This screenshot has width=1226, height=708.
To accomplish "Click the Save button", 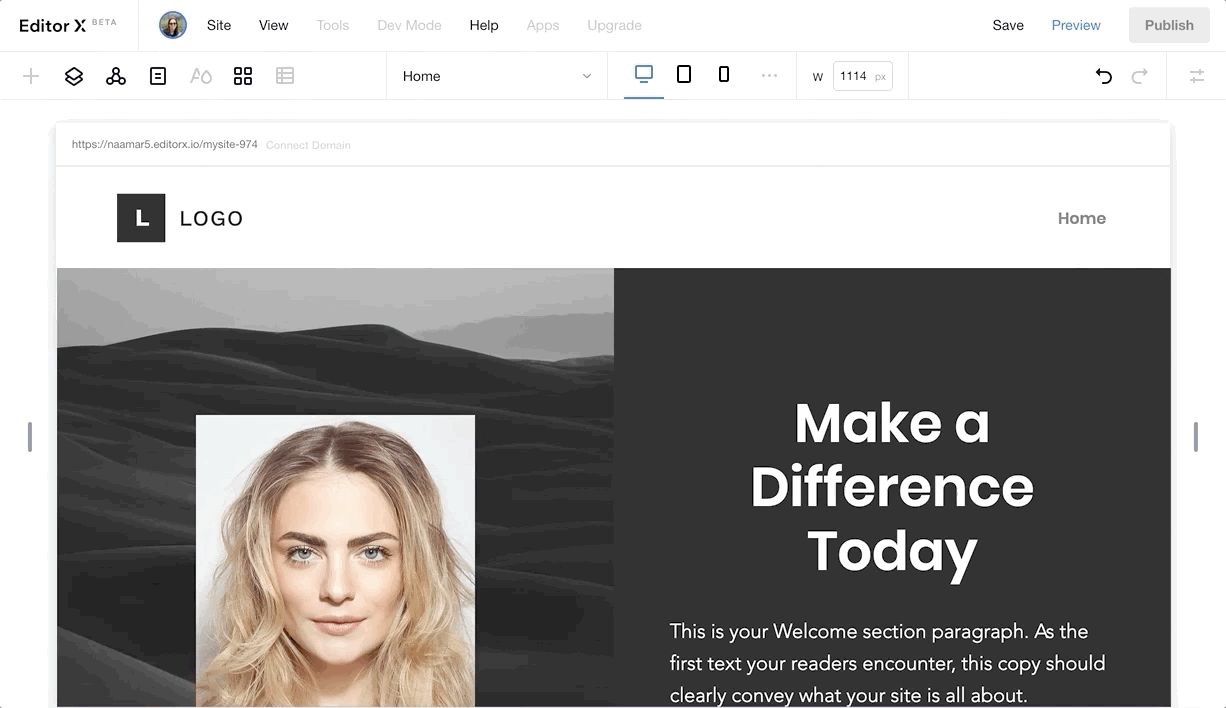I will 1008,25.
